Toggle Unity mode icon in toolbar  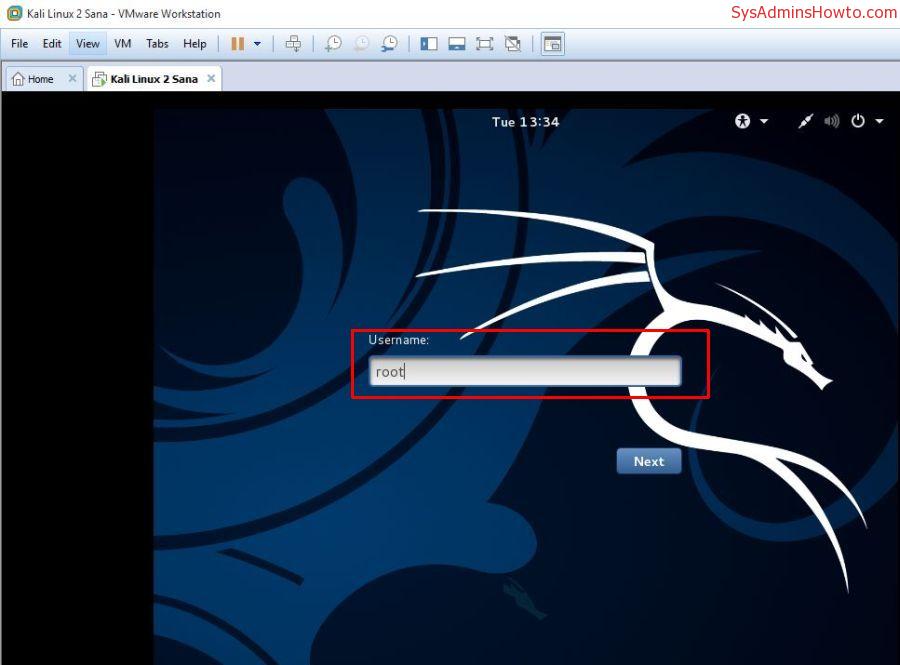pyautogui.click(x=513, y=44)
